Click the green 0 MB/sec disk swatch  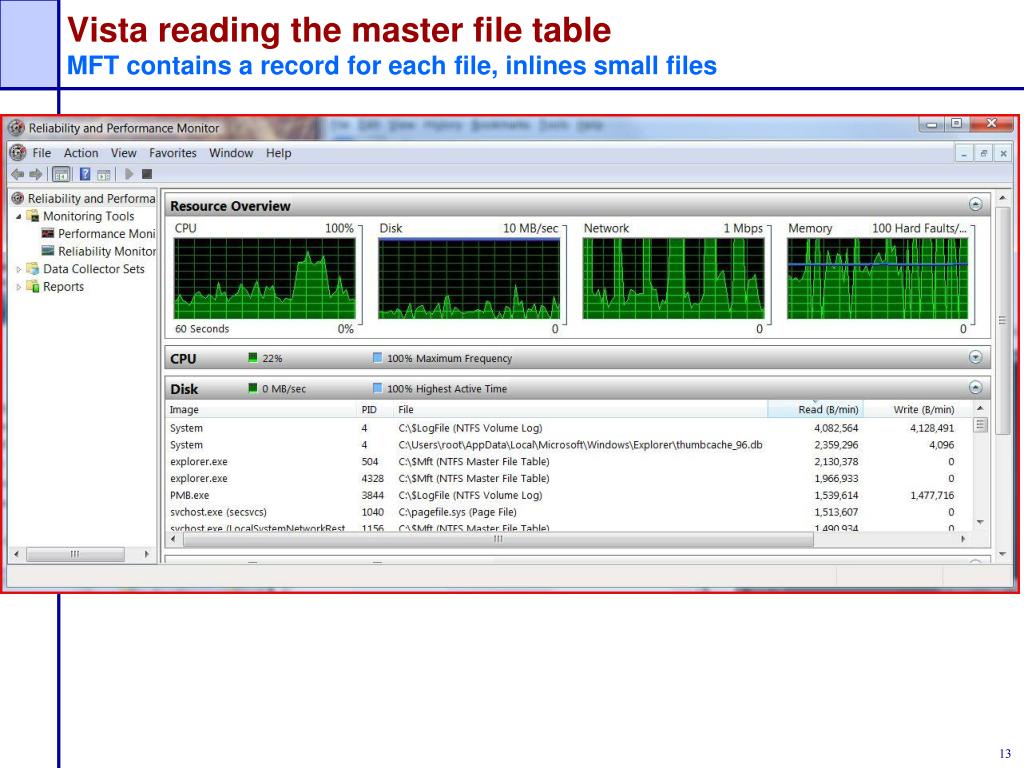coord(253,388)
